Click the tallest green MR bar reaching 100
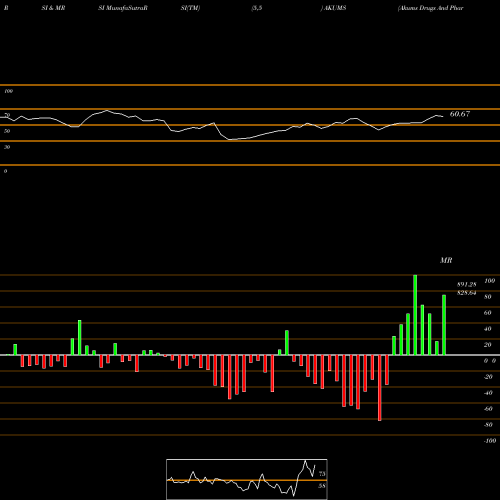 pos(415,315)
